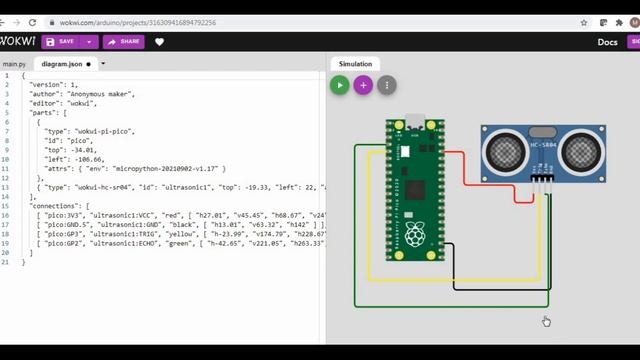Open the file tabs dropdown arrow
Image resolution: width=640 pixels, height=360 pixels.
103,64
